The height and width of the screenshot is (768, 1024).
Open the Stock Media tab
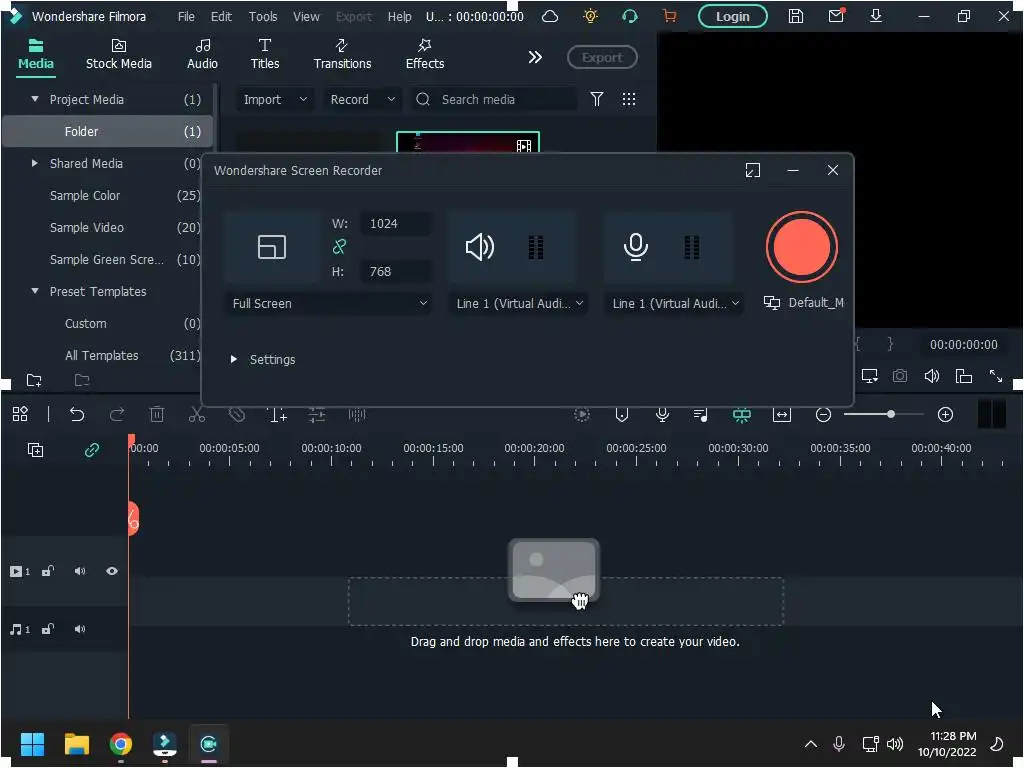coord(119,55)
